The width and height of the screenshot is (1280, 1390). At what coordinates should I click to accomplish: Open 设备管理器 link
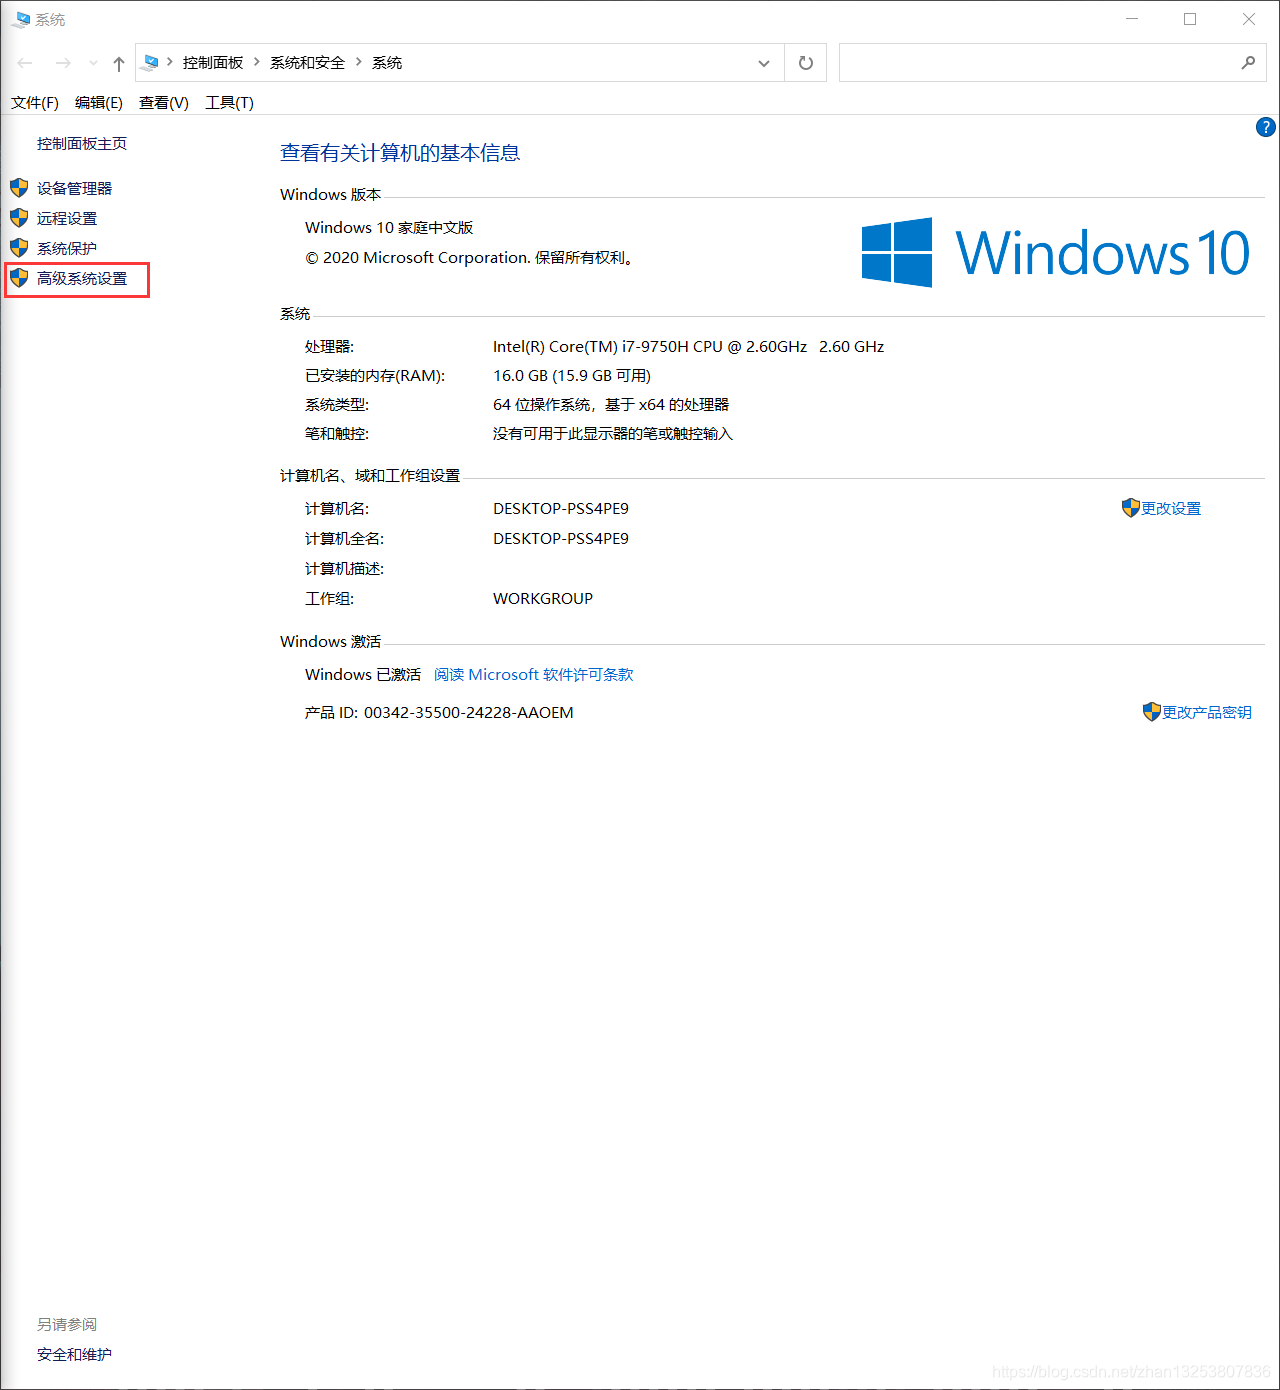coord(74,188)
